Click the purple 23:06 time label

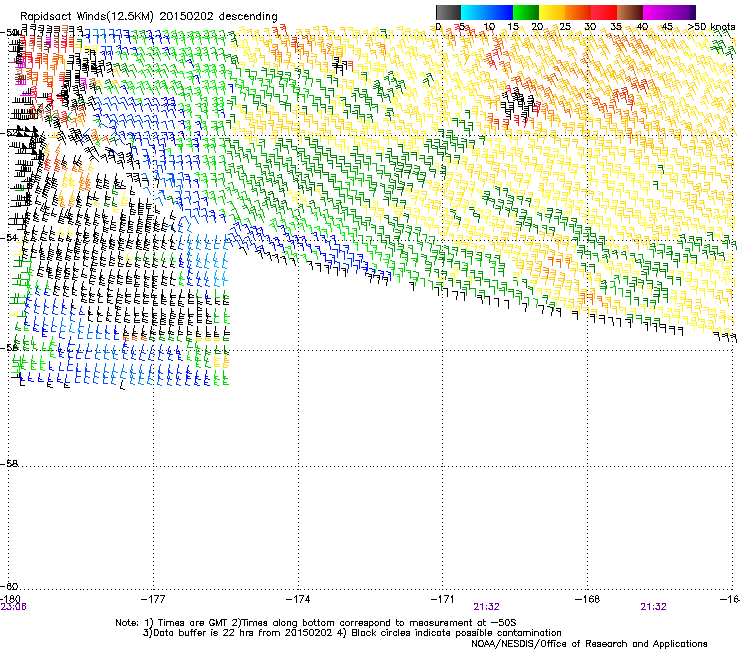click(x=14, y=607)
